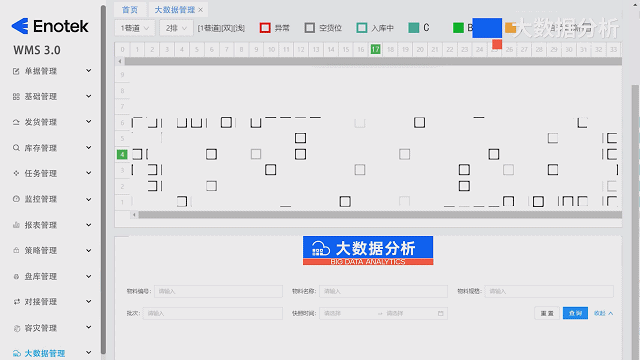Expand the 盘库管理 menu chevron

[x=89, y=276]
